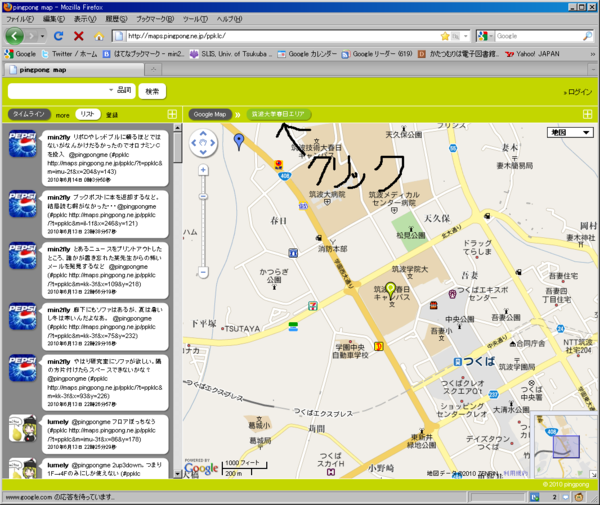This screenshot has height=505, width=600.
Task: Bookmark the page with the star icon
Action: tap(445, 36)
